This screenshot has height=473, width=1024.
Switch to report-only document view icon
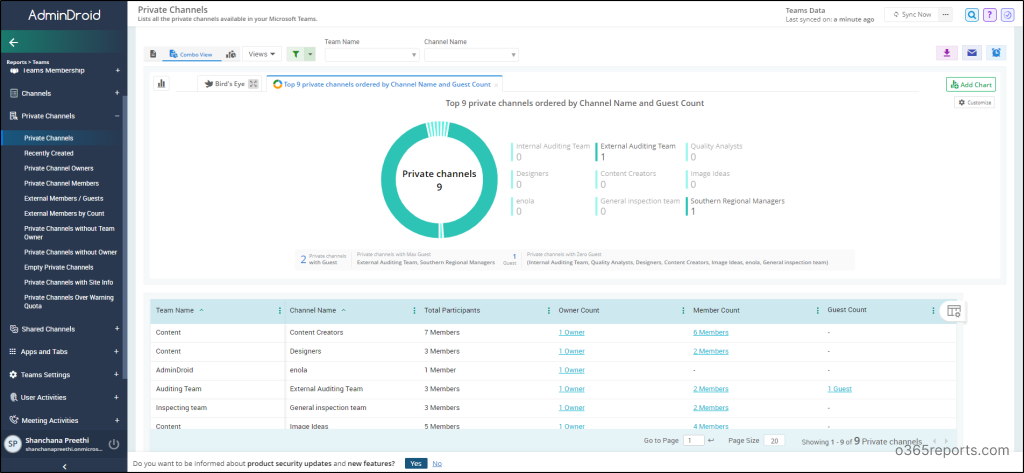pyautogui.click(x=153, y=54)
